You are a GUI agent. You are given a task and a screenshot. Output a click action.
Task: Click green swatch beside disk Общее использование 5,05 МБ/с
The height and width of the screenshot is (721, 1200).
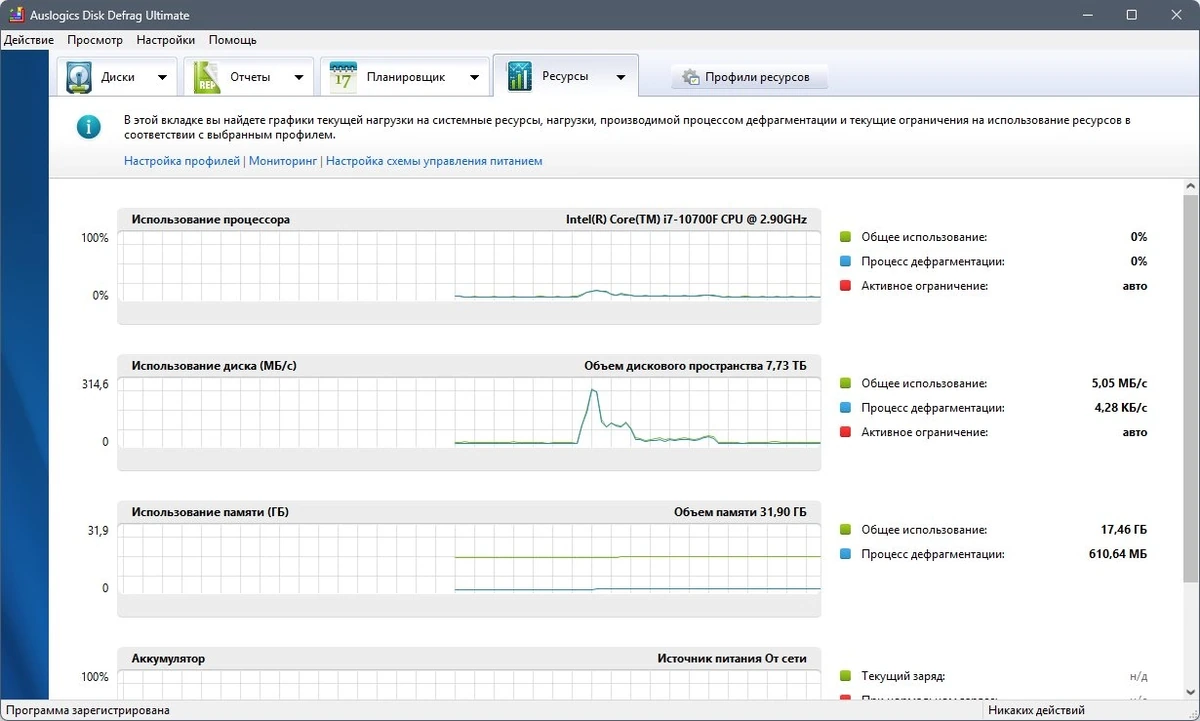pyautogui.click(x=845, y=383)
